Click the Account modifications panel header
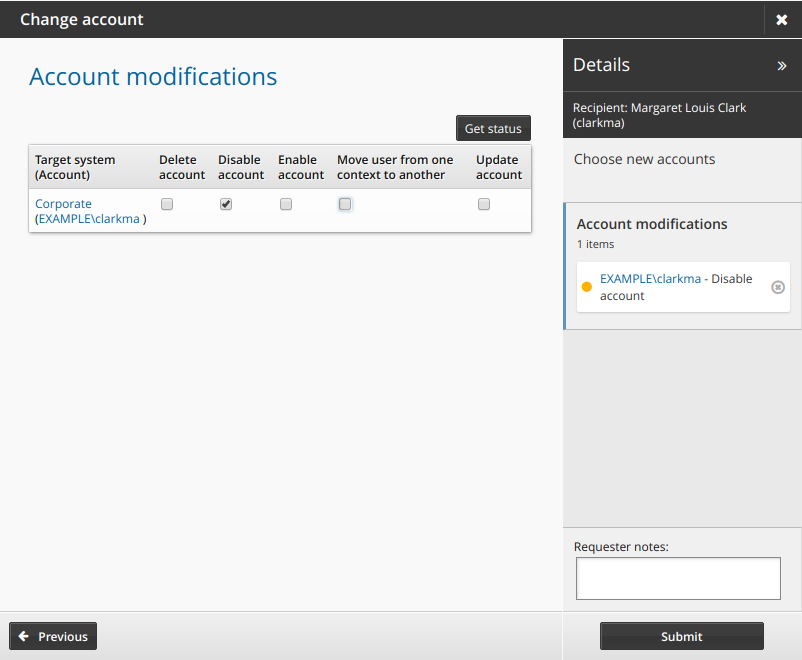Image resolution: width=802 pixels, height=660 pixels. 651,224
